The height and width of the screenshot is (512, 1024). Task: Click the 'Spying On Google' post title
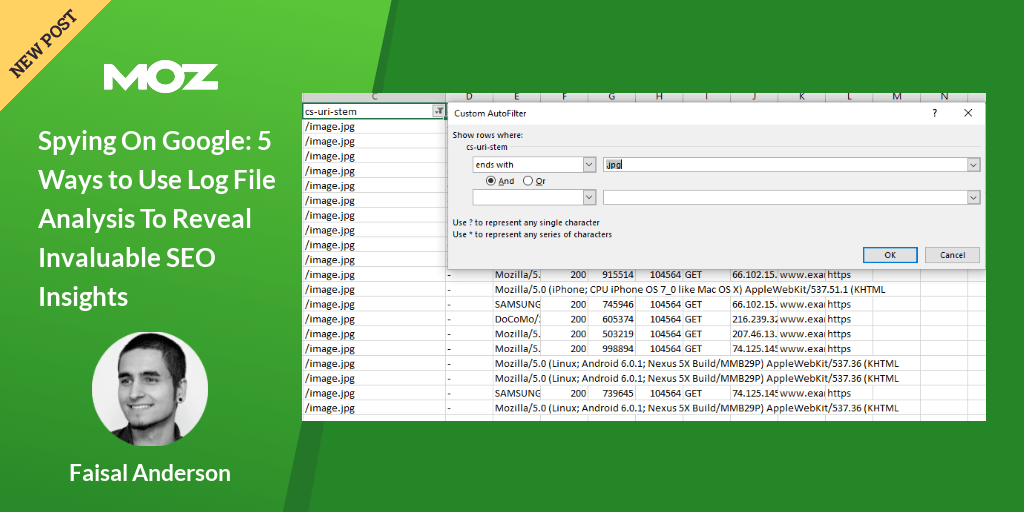pyautogui.click(x=156, y=220)
